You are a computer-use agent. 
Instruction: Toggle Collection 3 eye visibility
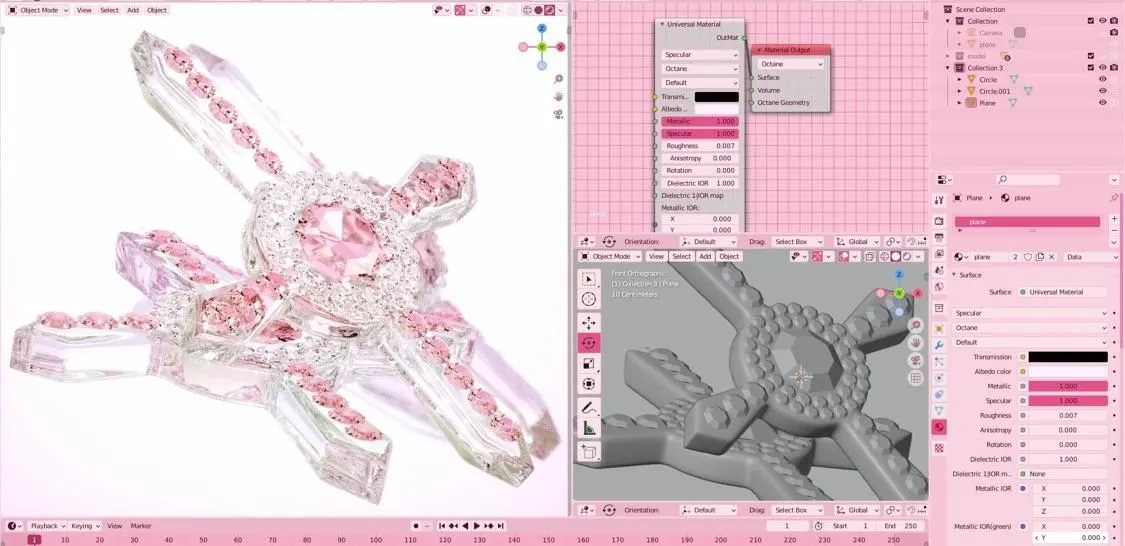[x=1103, y=67]
